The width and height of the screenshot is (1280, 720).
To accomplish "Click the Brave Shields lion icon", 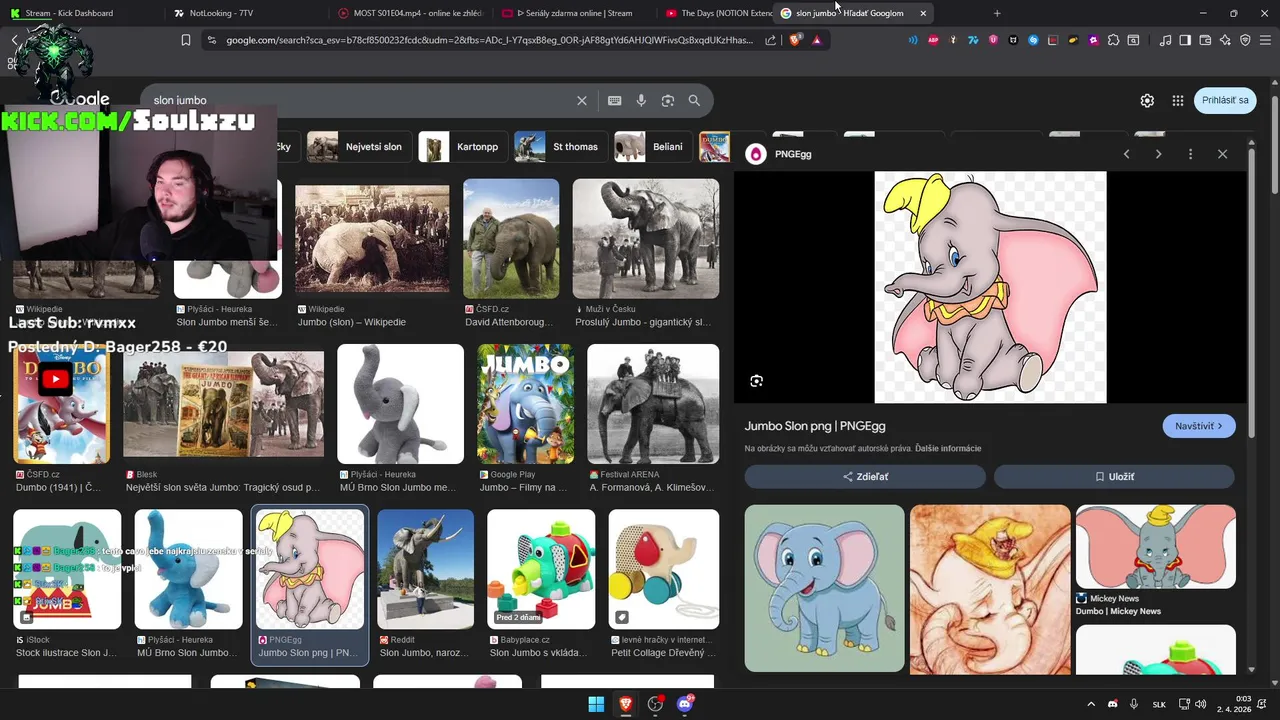I will pyautogui.click(x=795, y=40).
